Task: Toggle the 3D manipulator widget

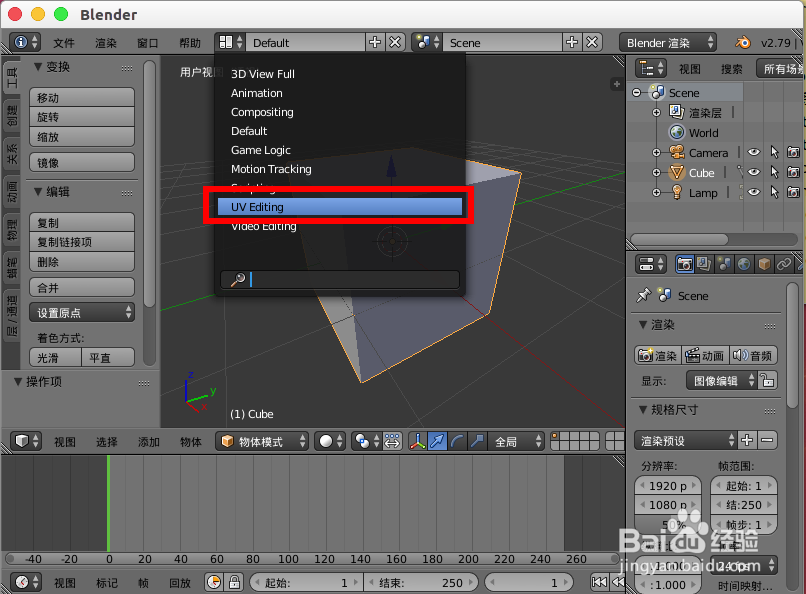Action: [x=418, y=441]
